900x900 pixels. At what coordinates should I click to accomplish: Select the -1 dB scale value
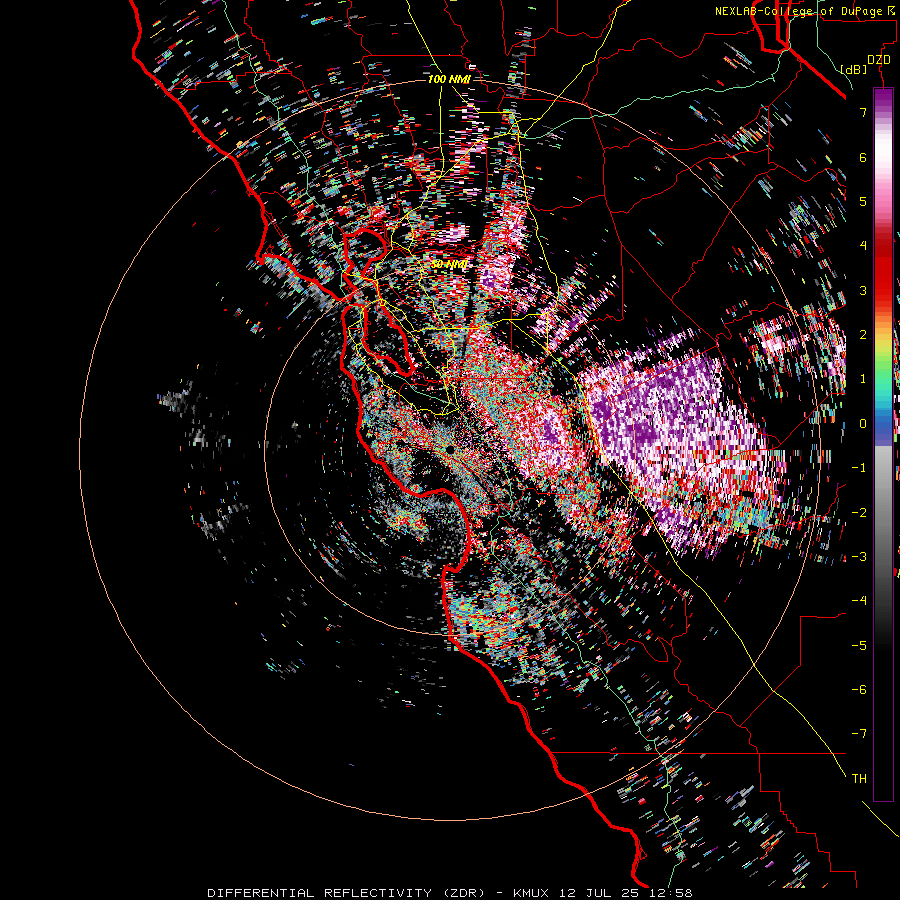click(x=859, y=468)
